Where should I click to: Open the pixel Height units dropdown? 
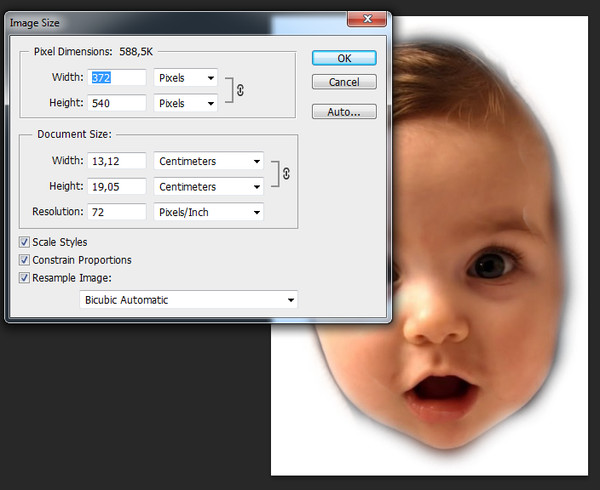point(186,103)
